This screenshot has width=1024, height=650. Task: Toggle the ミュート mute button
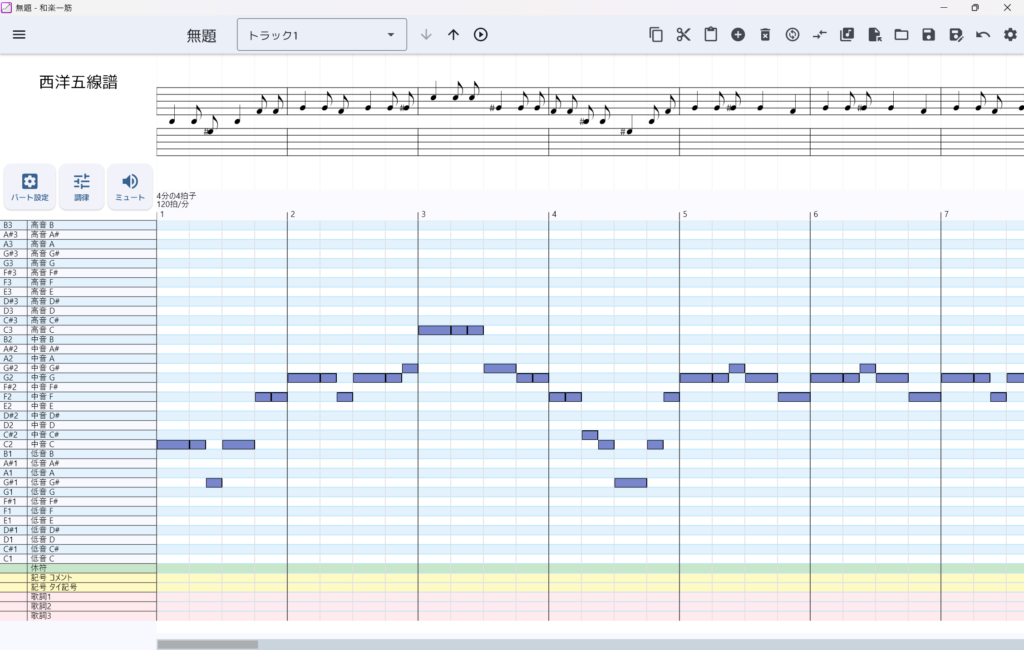(130, 187)
